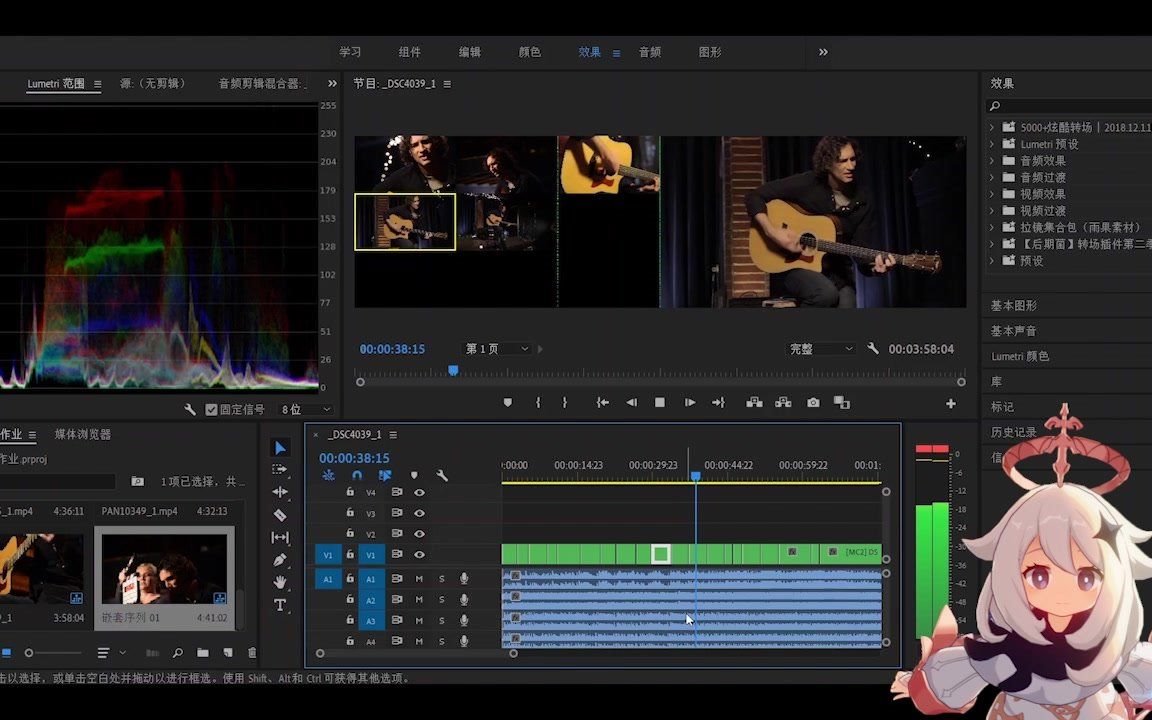Open the 第1页 page dropdown
The height and width of the screenshot is (720, 1152).
pos(497,348)
